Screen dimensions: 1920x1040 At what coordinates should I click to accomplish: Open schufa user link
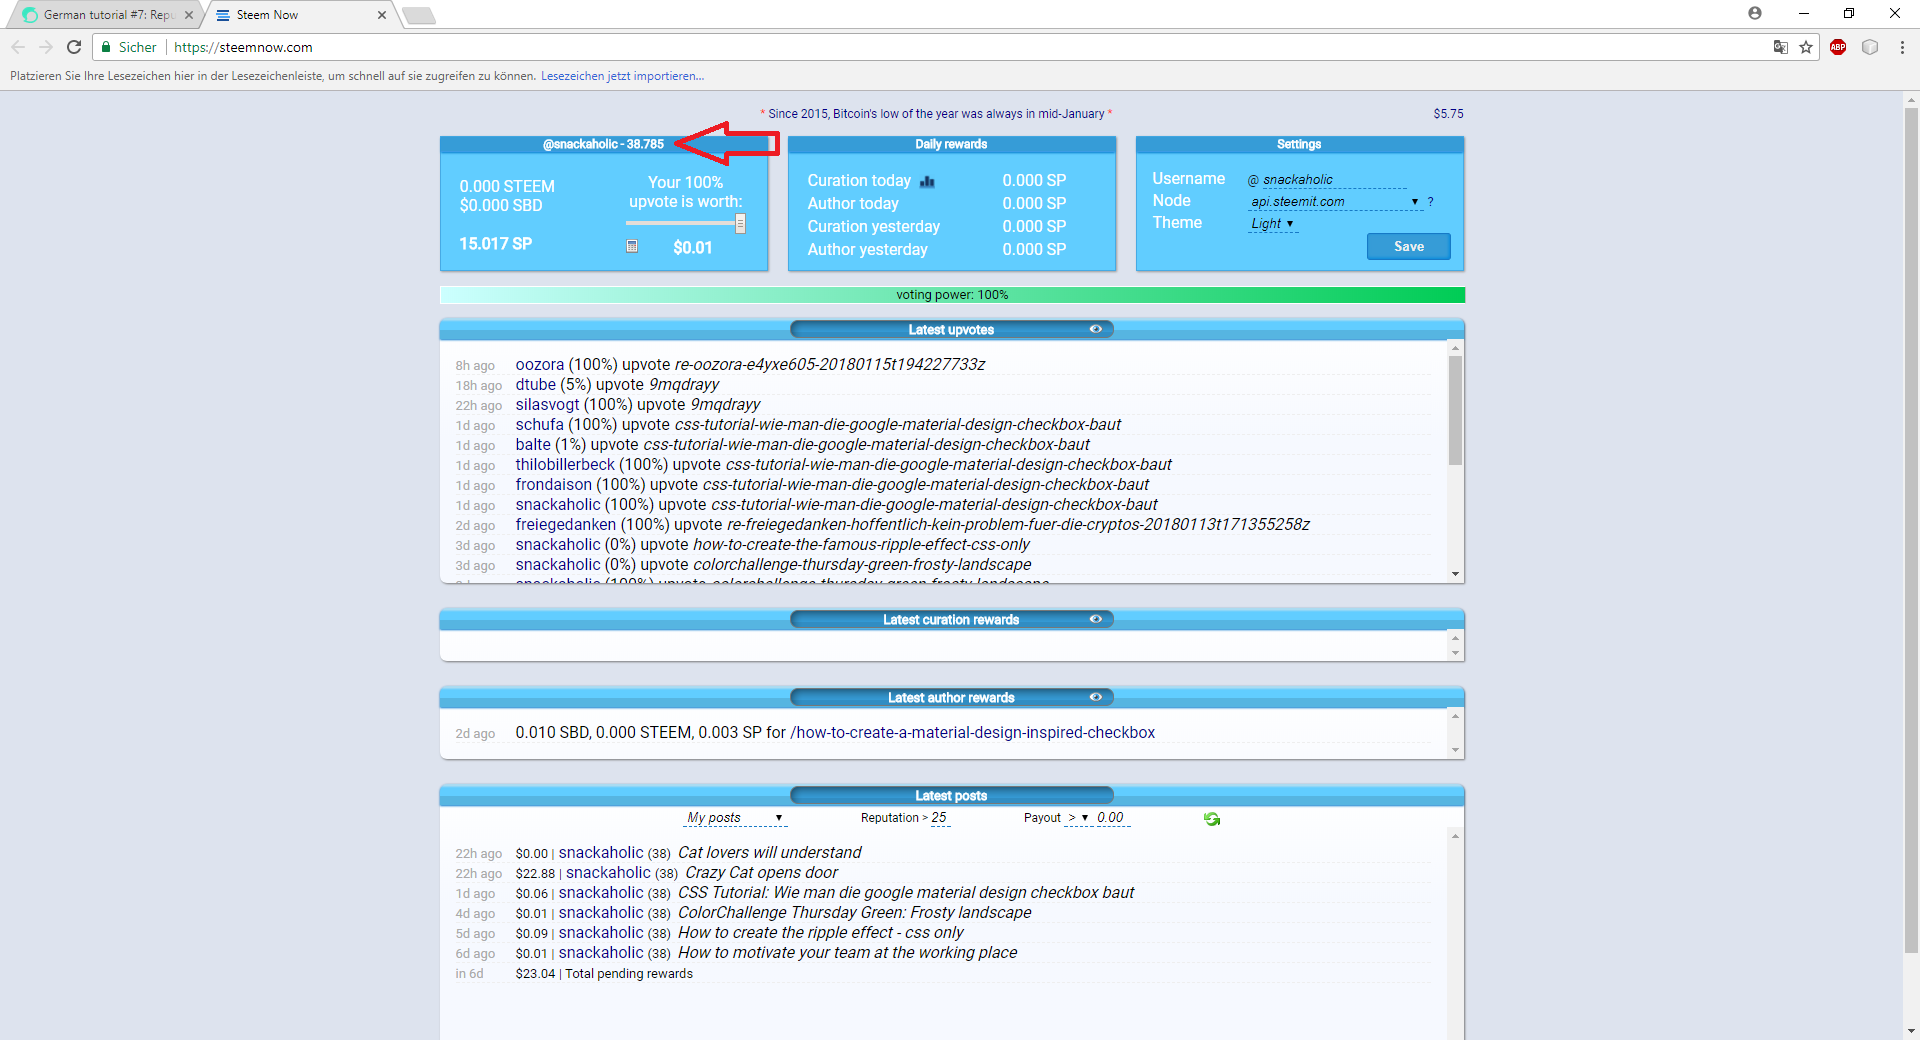[540, 424]
